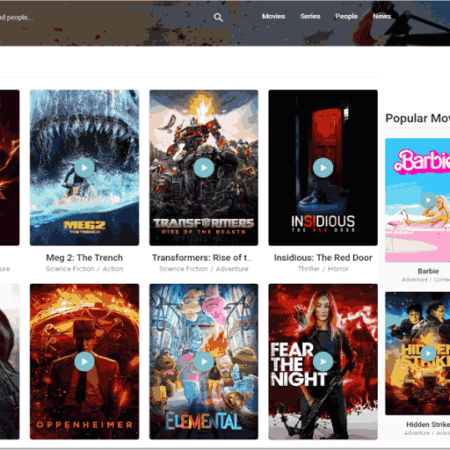Play the Oppenheimer poster button

tap(84, 361)
